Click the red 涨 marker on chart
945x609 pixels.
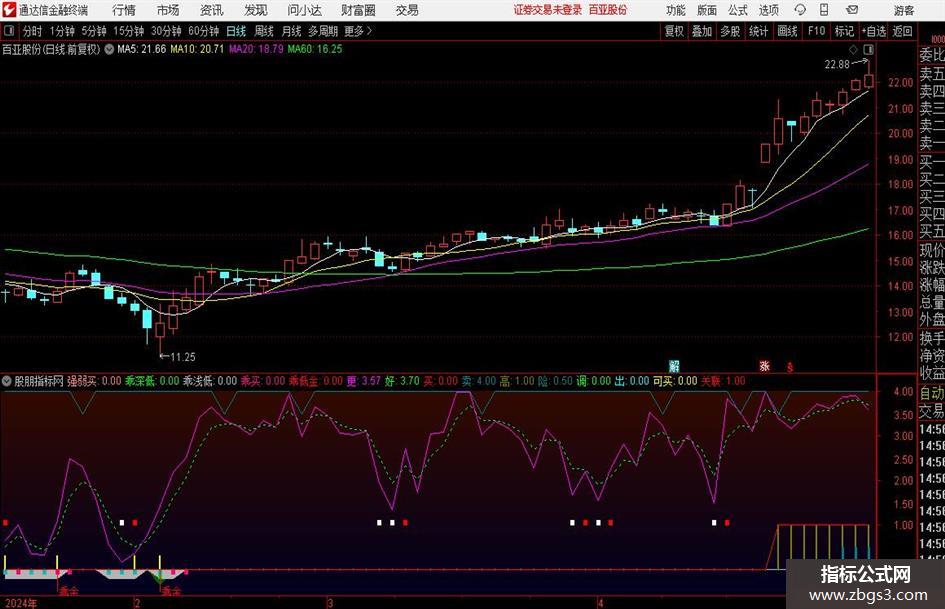(764, 365)
